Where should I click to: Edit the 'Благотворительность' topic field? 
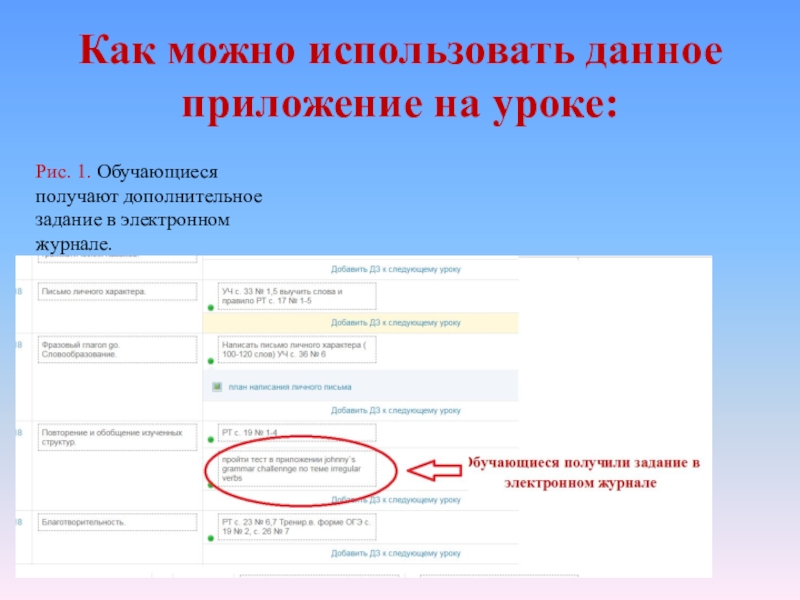[x=117, y=522]
